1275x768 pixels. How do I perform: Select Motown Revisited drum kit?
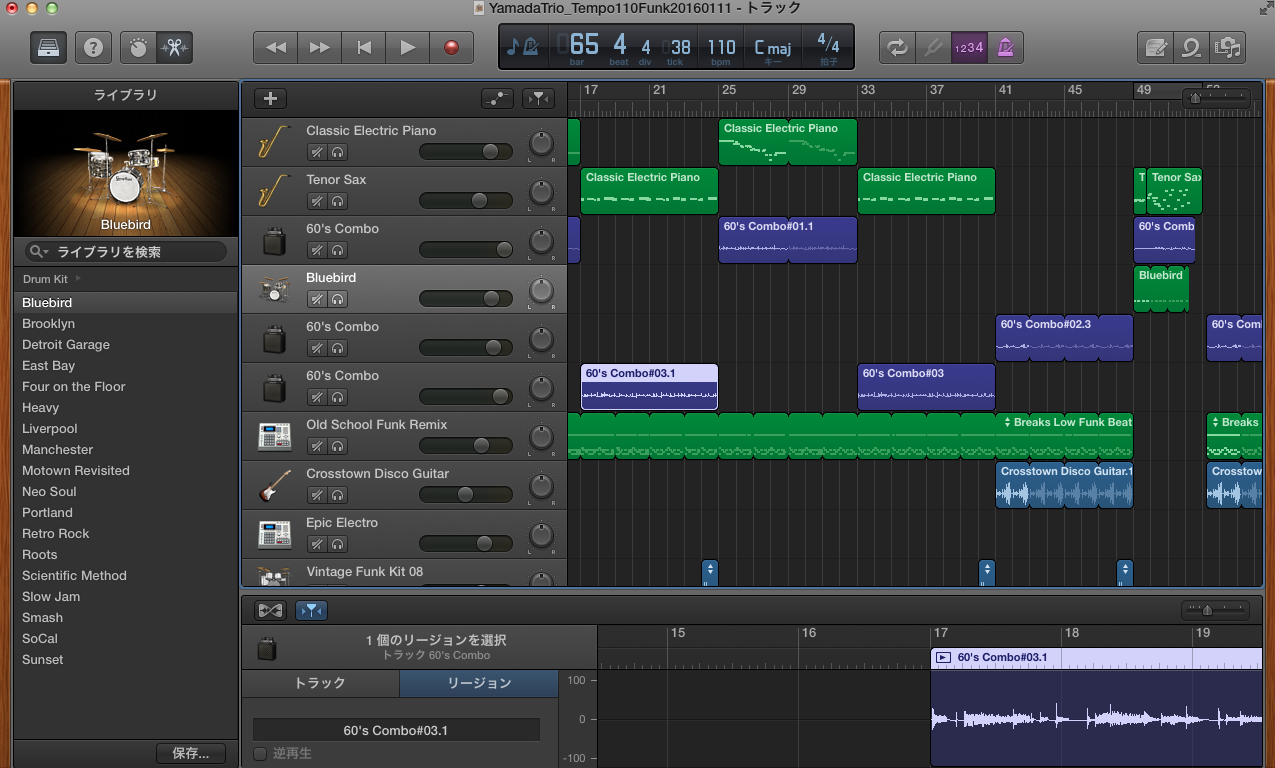[76, 471]
